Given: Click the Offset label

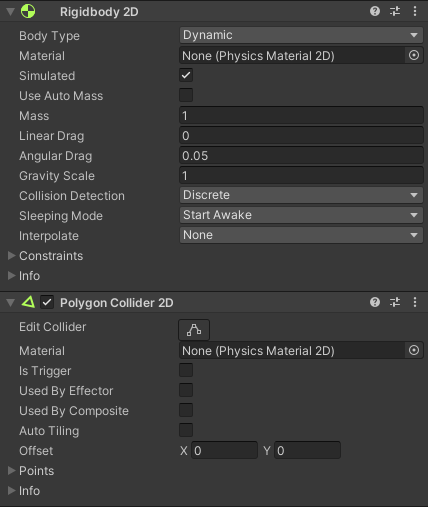Looking at the screenshot, I should (x=36, y=451).
